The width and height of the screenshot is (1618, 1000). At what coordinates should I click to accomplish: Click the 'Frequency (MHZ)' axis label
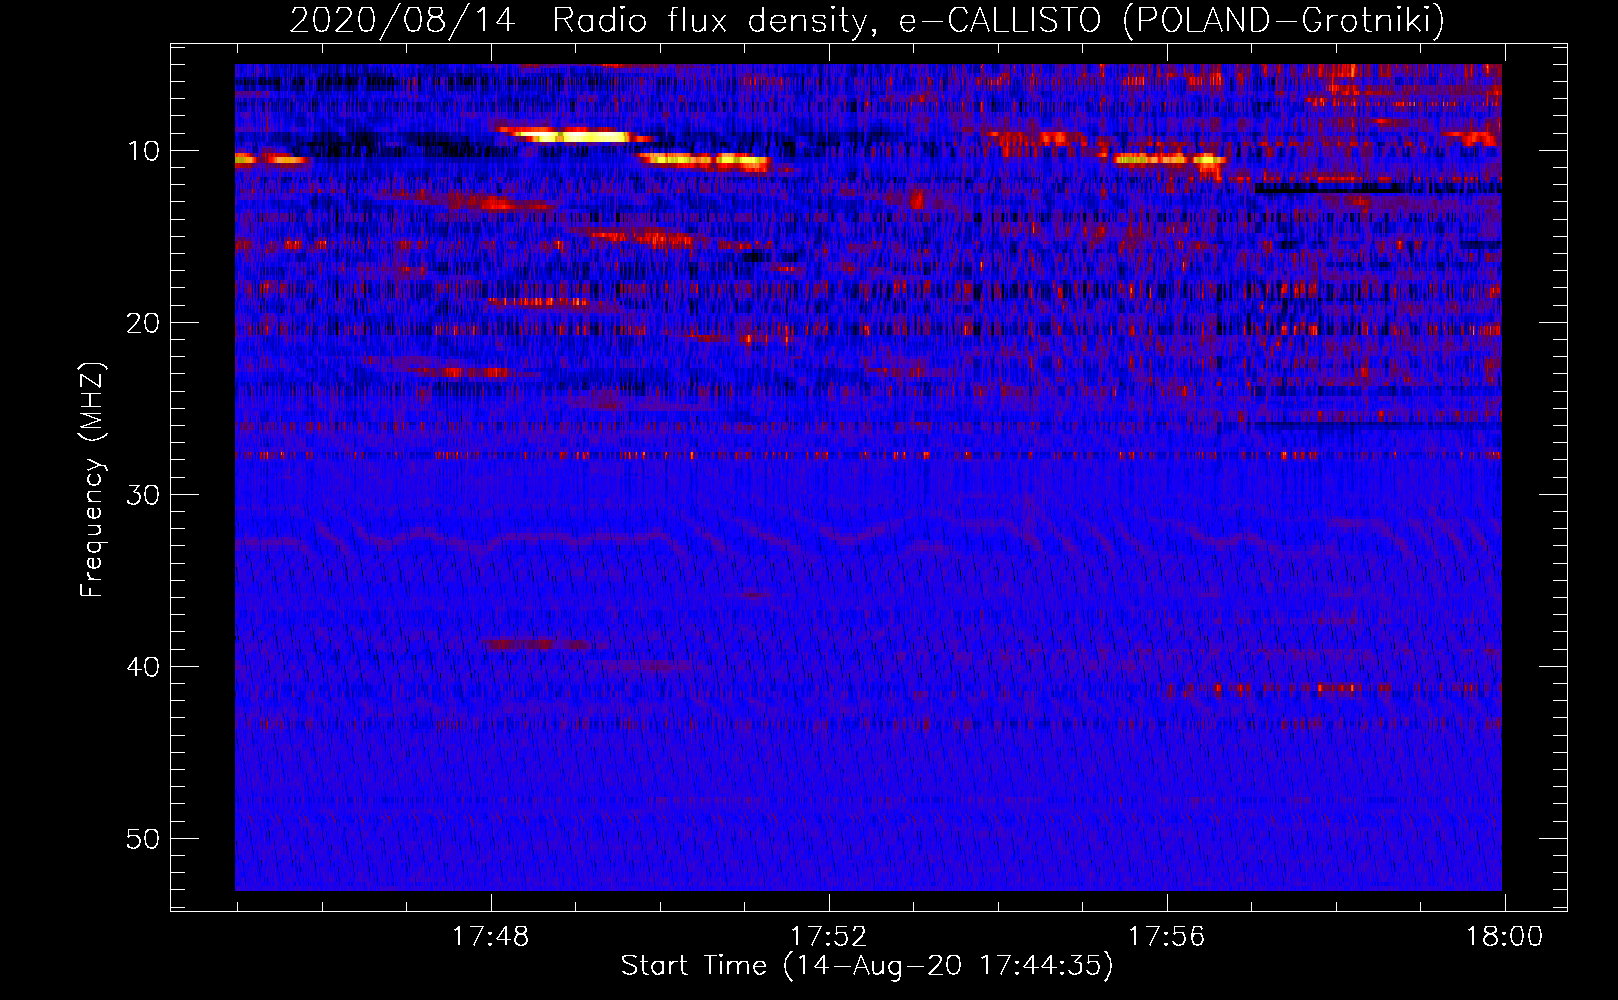[92, 479]
